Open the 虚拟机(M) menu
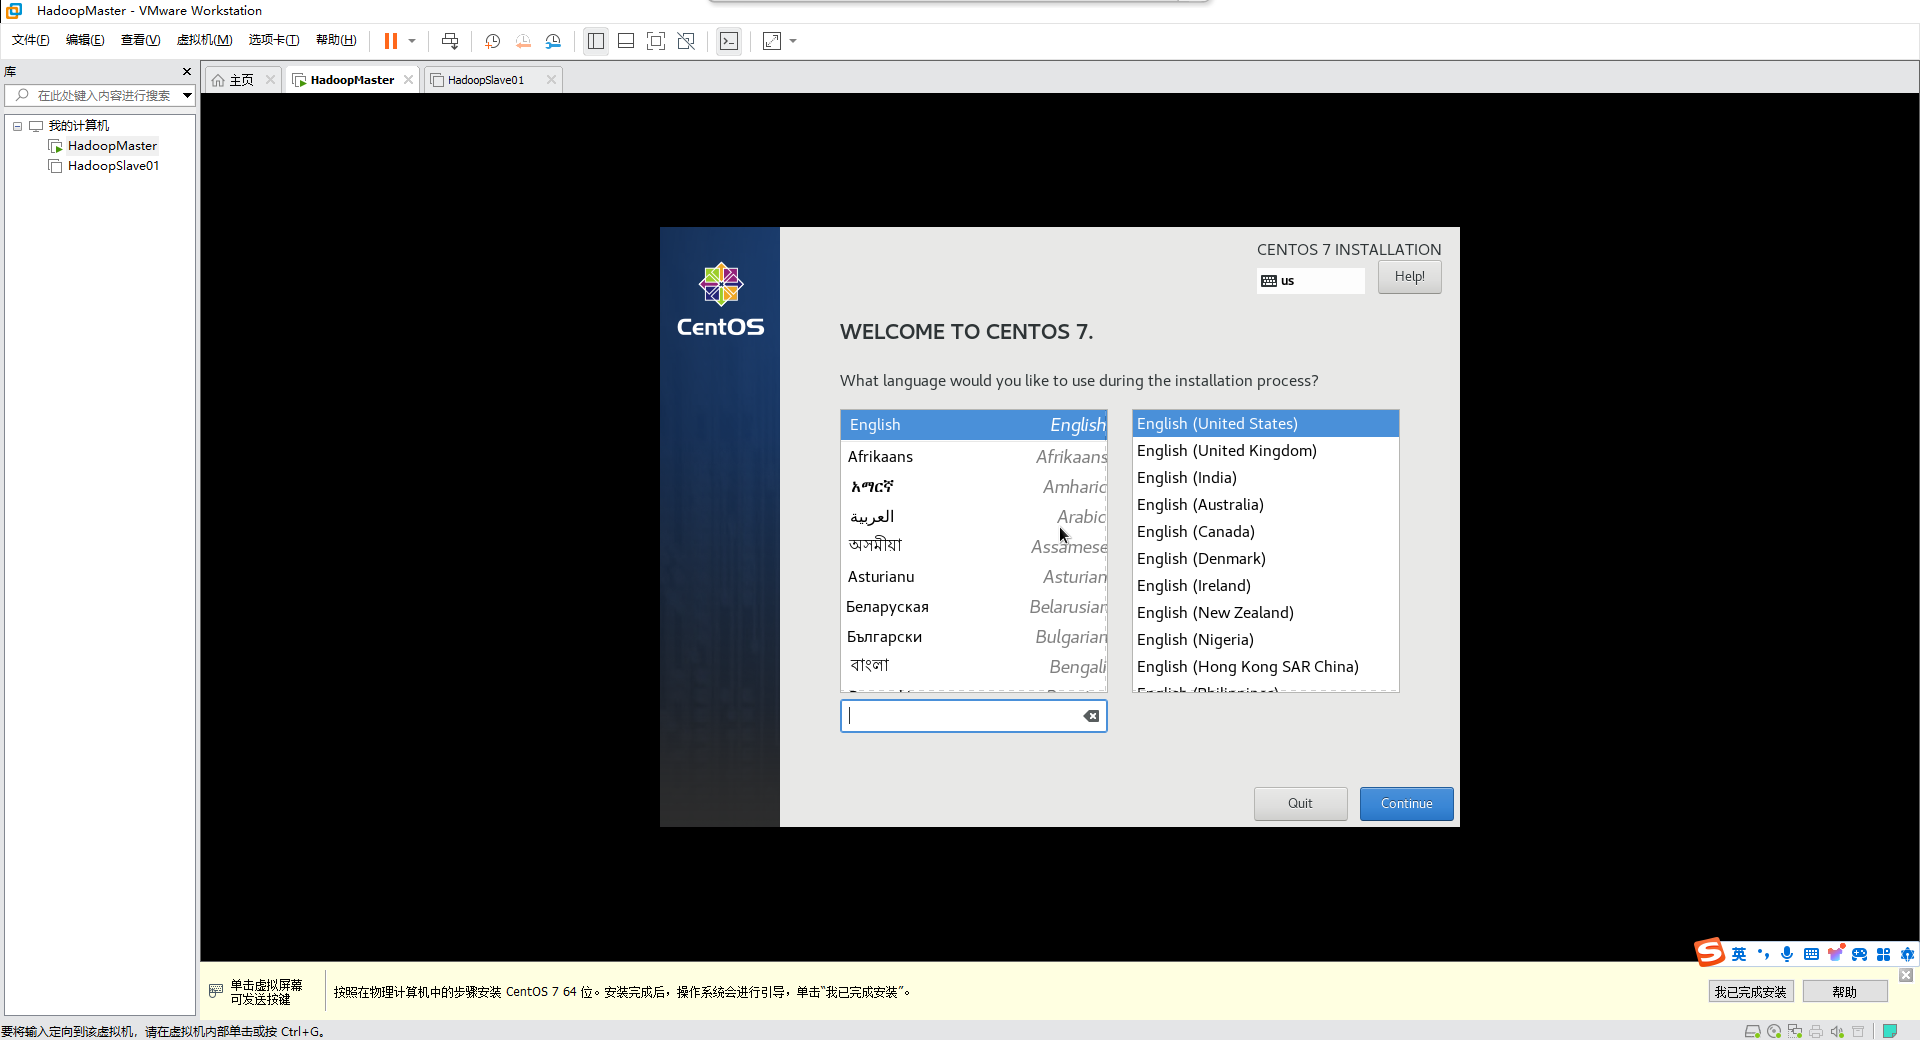Image resolution: width=1920 pixels, height=1040 pixels. [204, 40]
